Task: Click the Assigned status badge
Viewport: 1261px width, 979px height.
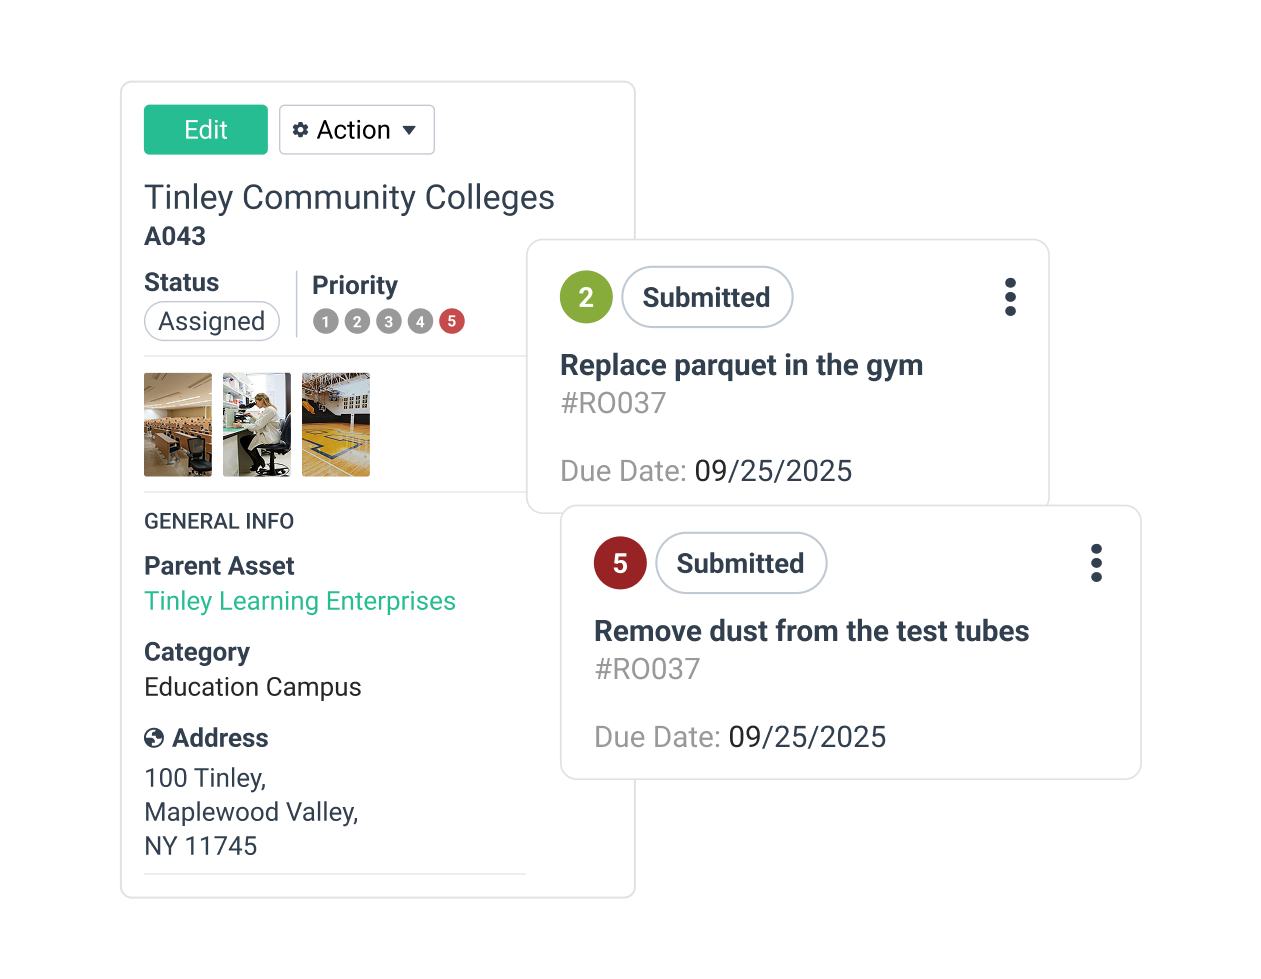Action: coord(212,321)
